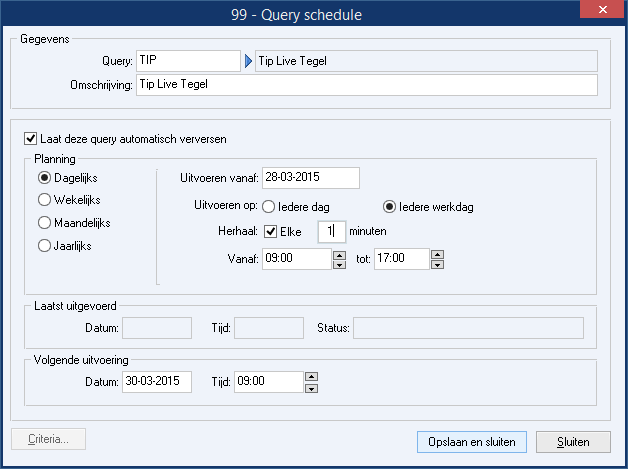Click the minutes interval field showing 1

332,231
